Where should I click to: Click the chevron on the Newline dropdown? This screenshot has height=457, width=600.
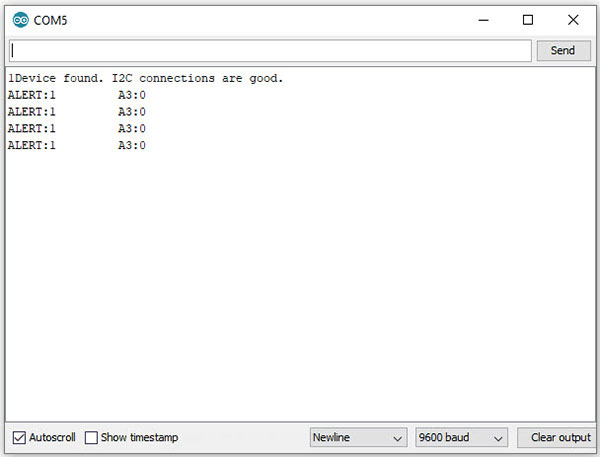coord(398,439)
